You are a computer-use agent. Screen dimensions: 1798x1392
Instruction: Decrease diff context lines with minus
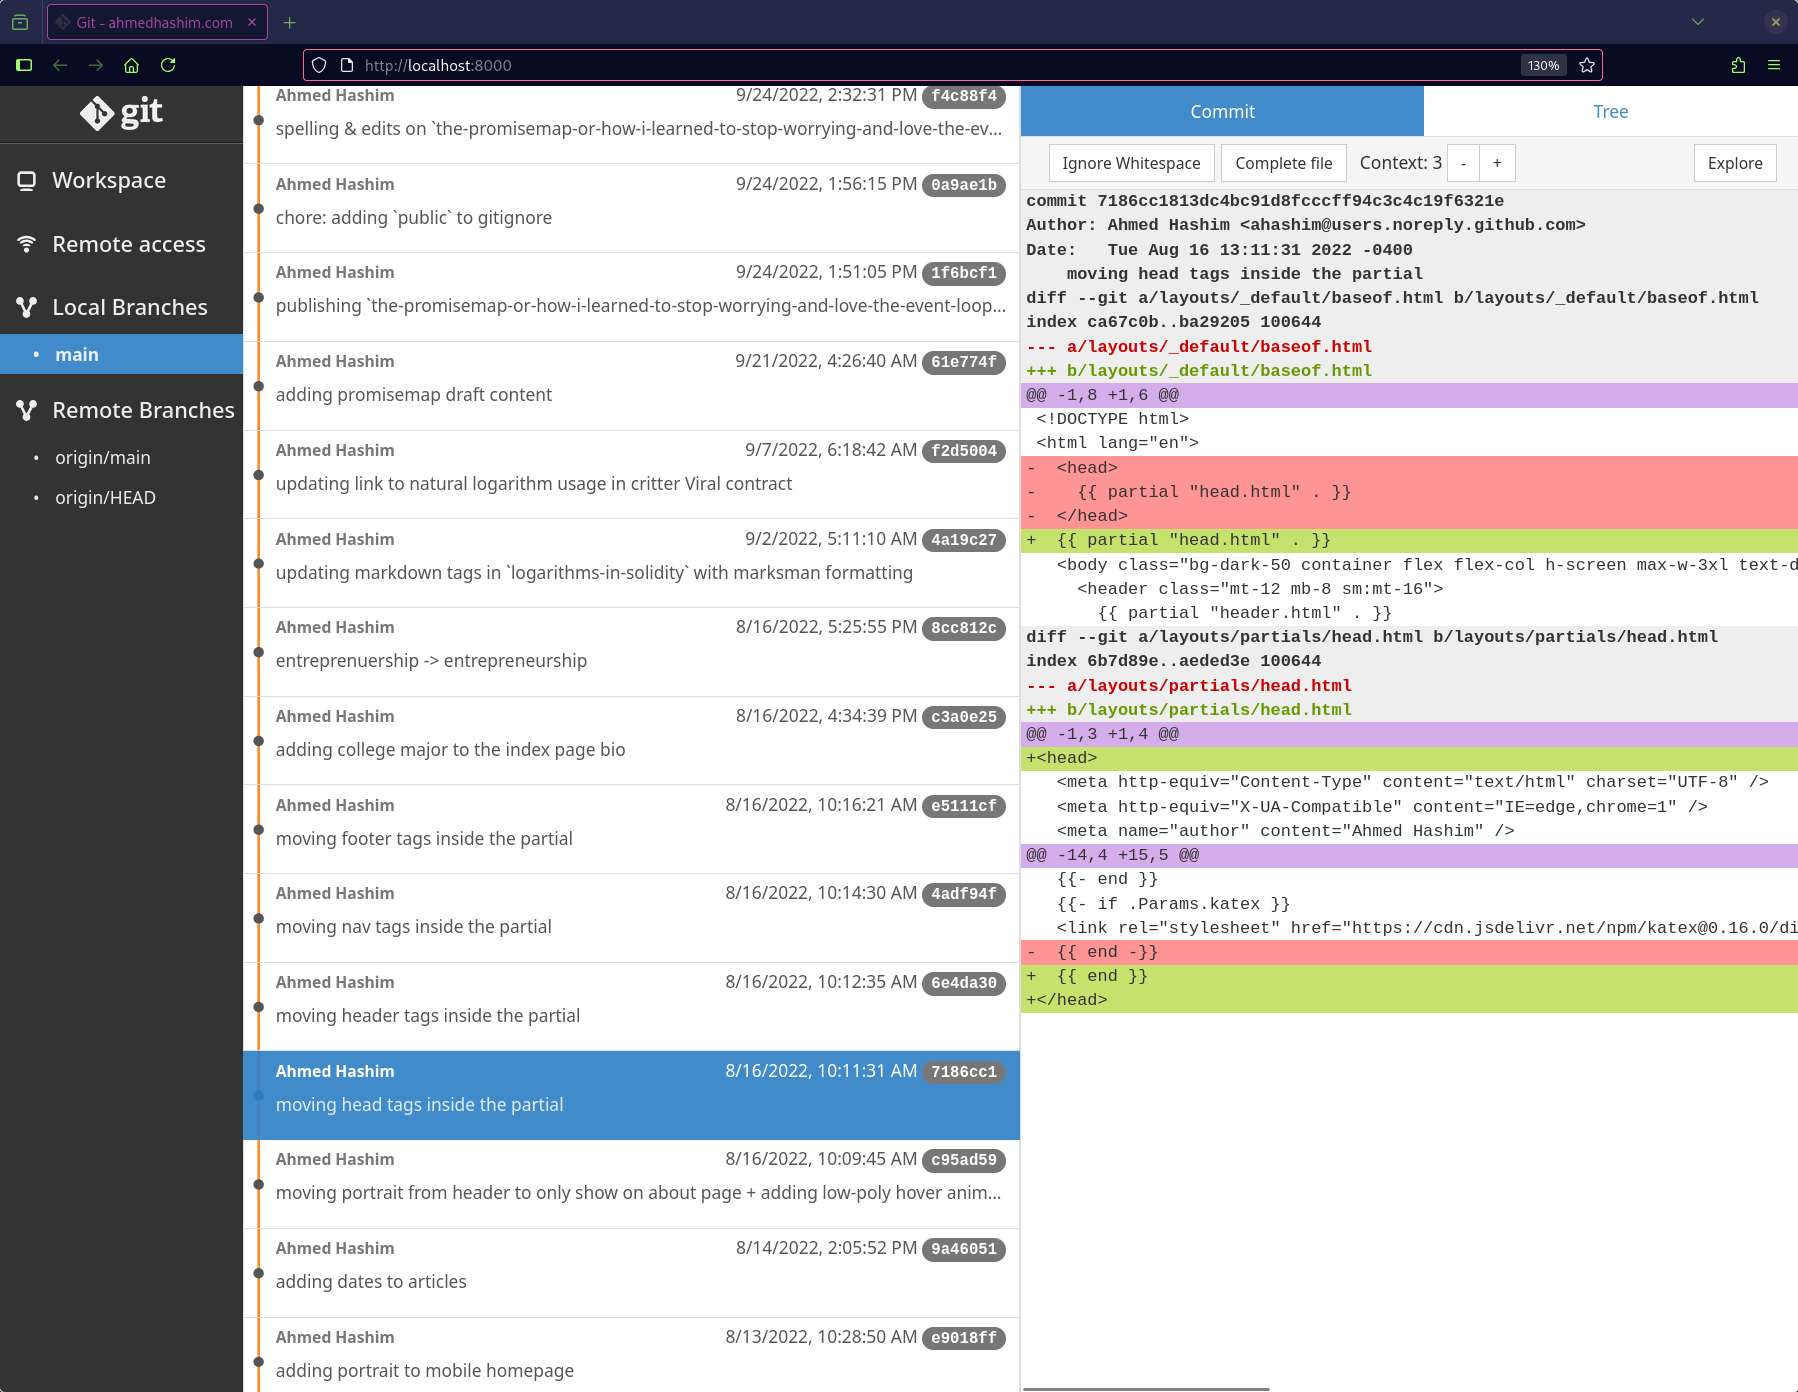pyautogui.click(x=1463, y=163)
